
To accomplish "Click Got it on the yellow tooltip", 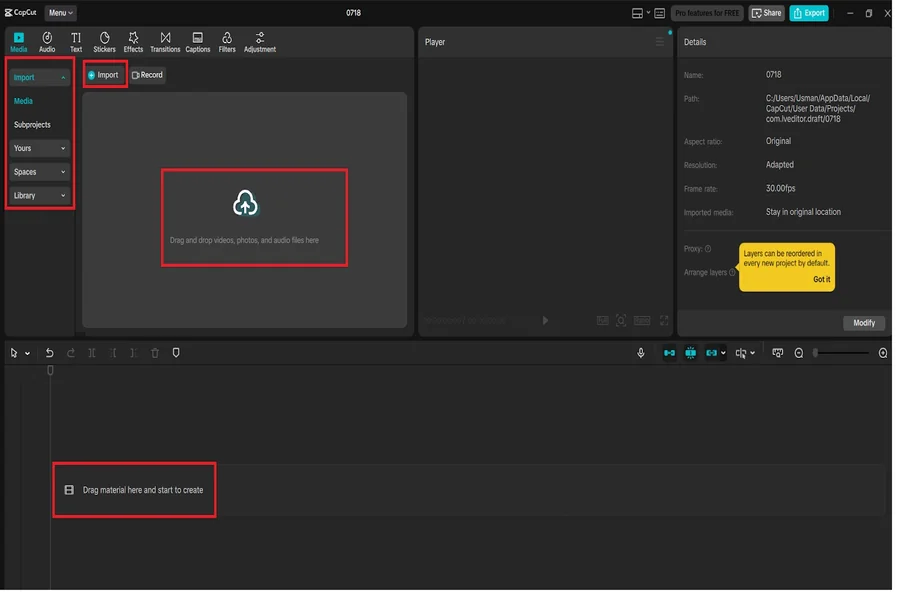I will coord(821,279).
